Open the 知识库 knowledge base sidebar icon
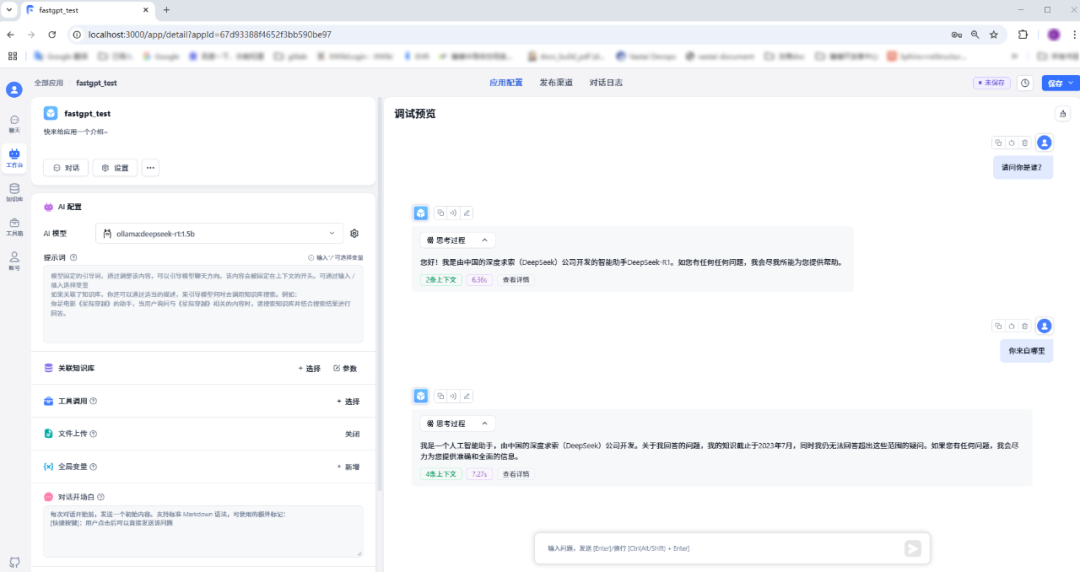Viewport: 1080px width, 572px height. [14, 192]
